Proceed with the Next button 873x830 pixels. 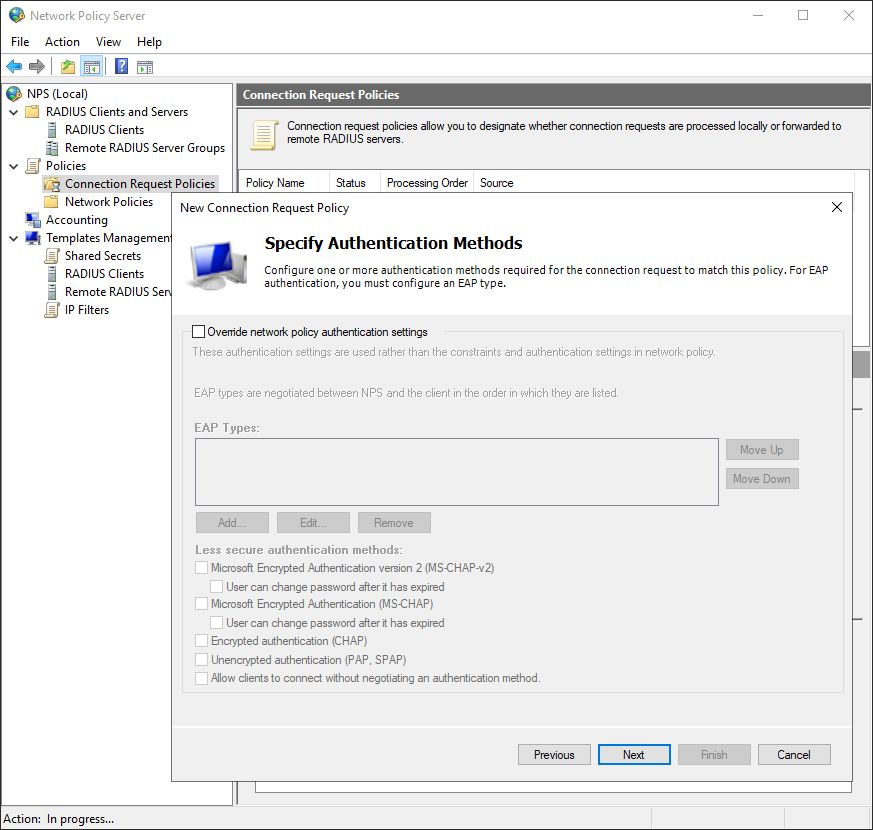634,755
